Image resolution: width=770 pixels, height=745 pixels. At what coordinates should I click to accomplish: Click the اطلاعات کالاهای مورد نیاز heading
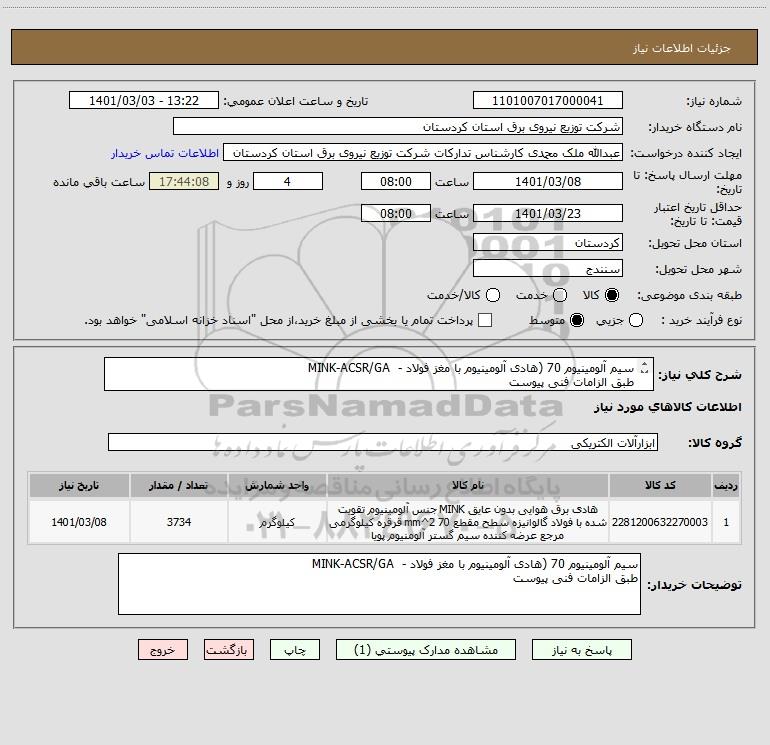[x=668, y=407]
